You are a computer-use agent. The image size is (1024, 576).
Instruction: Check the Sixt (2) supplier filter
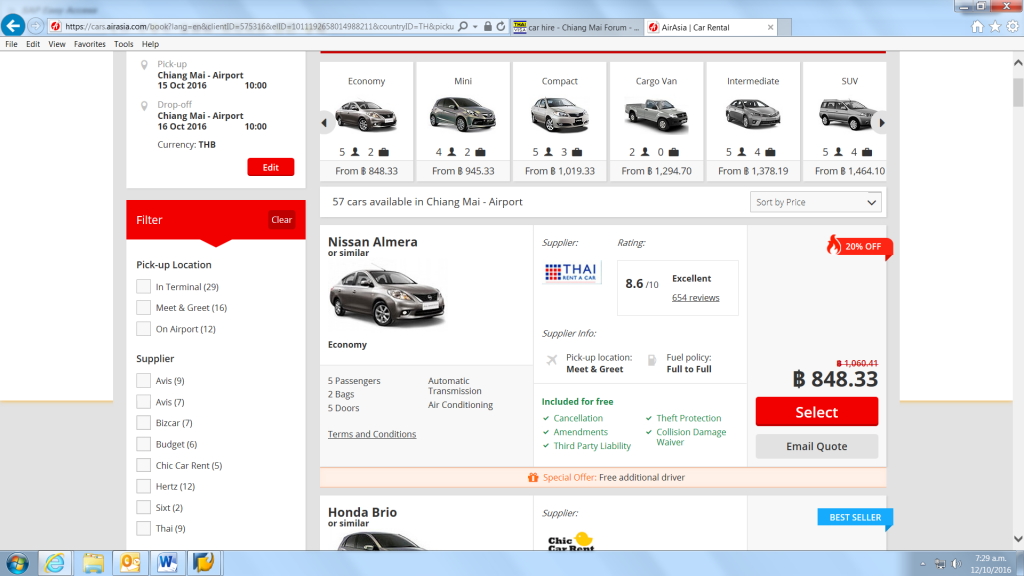coord(144,507)
